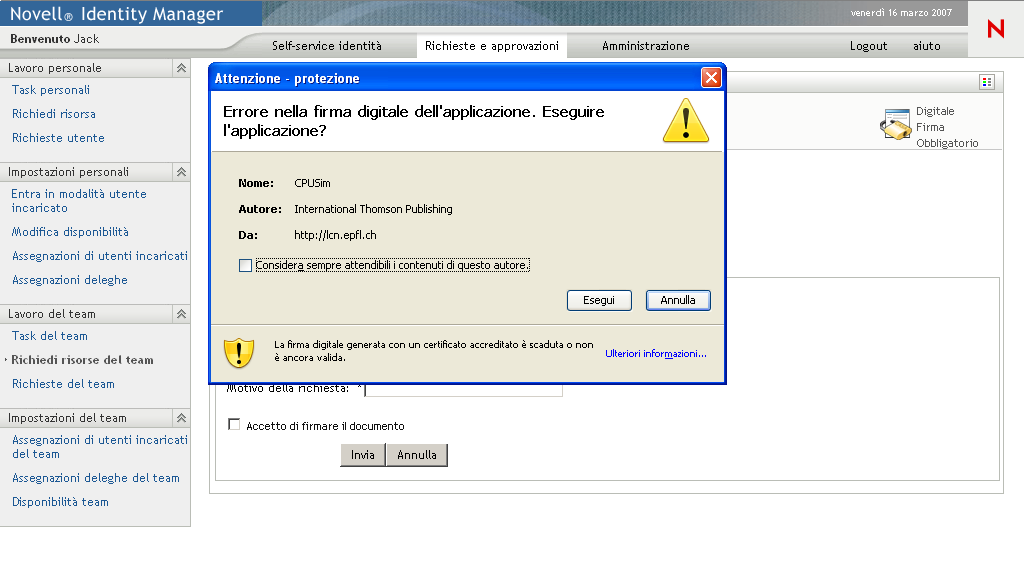The width and height of the screenshot is (1024, 581).
Task: Click the digital signature scroll icon
Action: pos(895,124)
